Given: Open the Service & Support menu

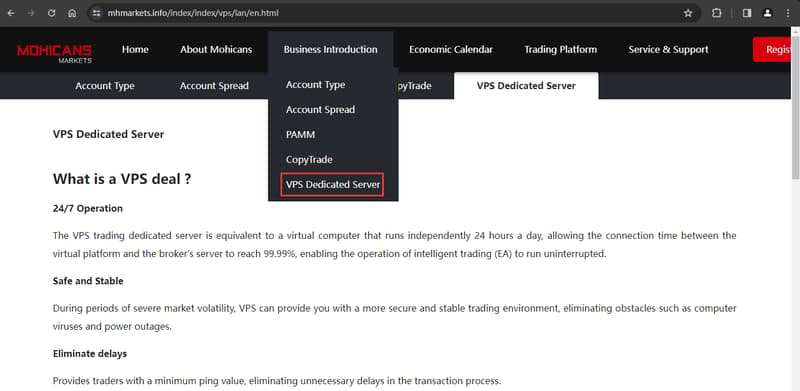Looking at the screenshot, I should pyautogui.click(x=668, y=50).
